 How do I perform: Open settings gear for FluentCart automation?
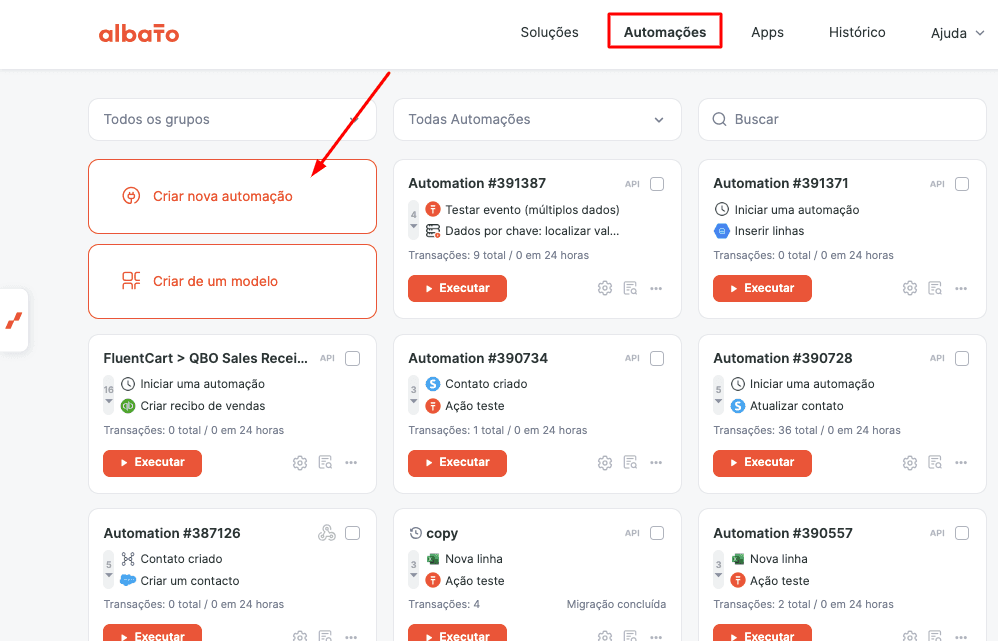pyautogui.click(x=300, y=463)
